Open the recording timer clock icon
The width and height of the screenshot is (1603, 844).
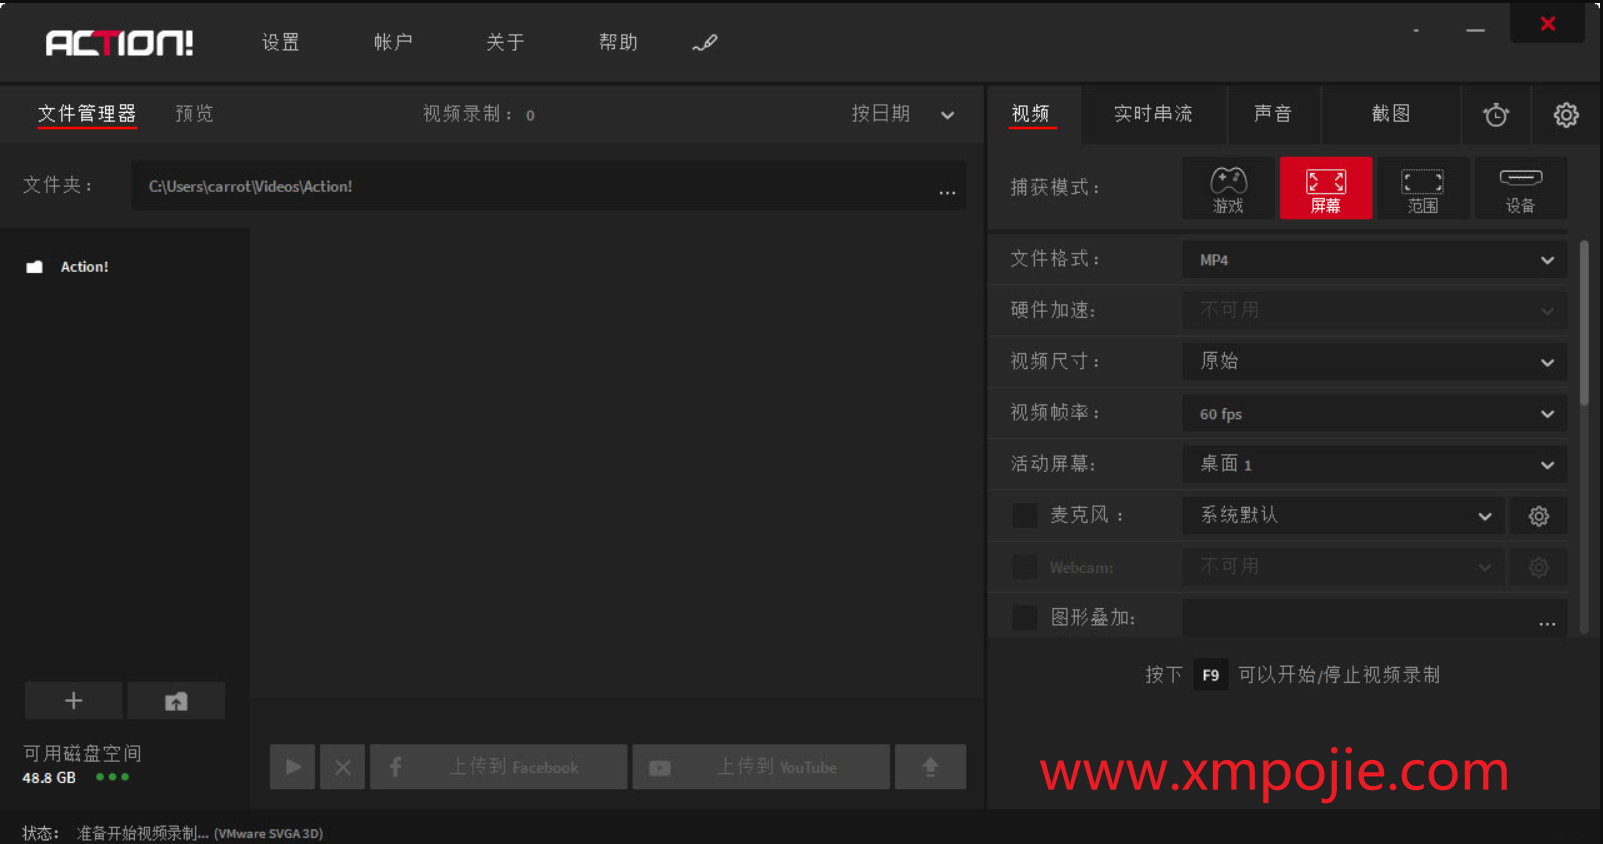[1496, 115]
